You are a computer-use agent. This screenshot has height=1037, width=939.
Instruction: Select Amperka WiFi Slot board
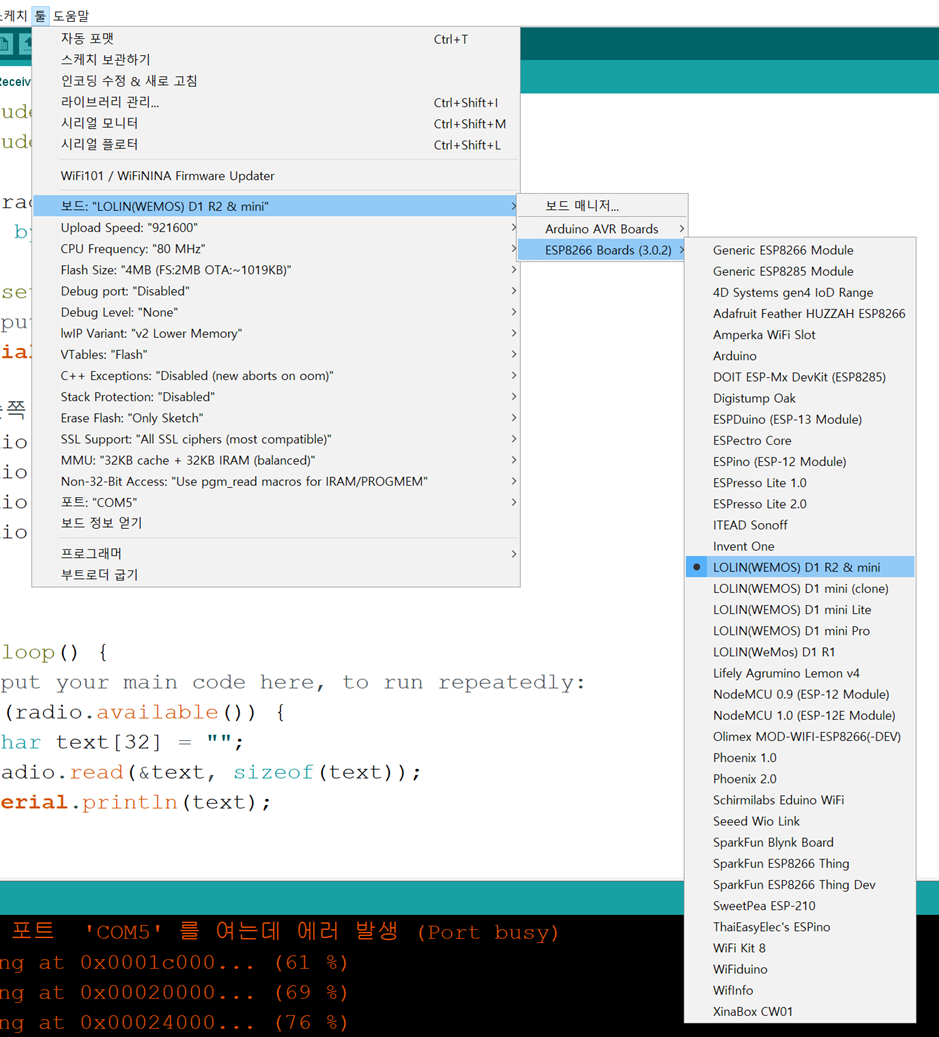click(x=800, y=335)
